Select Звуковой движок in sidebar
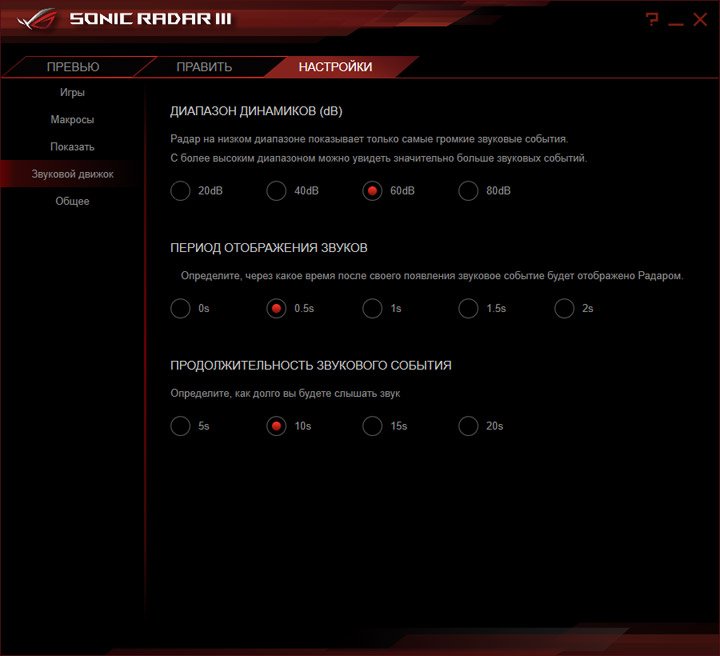Viewport: 720px width, 656px height. pyautogui.click(x=72, y=174)
